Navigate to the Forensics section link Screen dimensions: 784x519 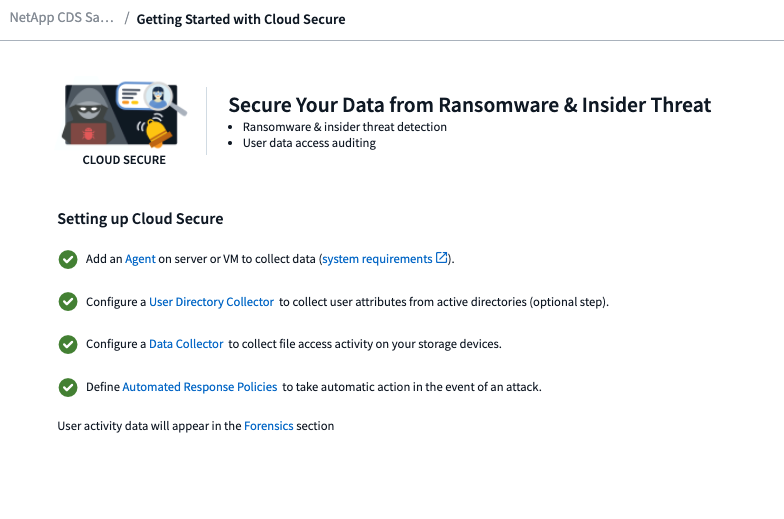tap(269, 426)
